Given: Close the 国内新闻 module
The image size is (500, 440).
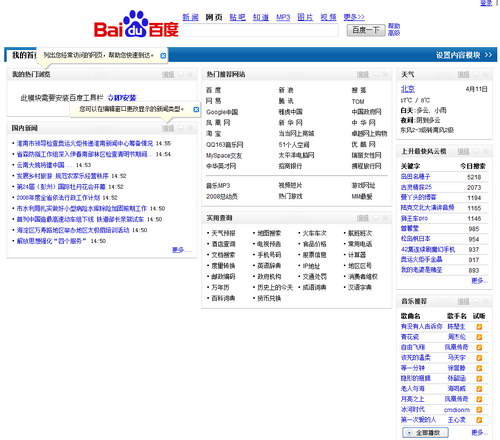Looking at the screenshot, I should (x=190, y=128).
